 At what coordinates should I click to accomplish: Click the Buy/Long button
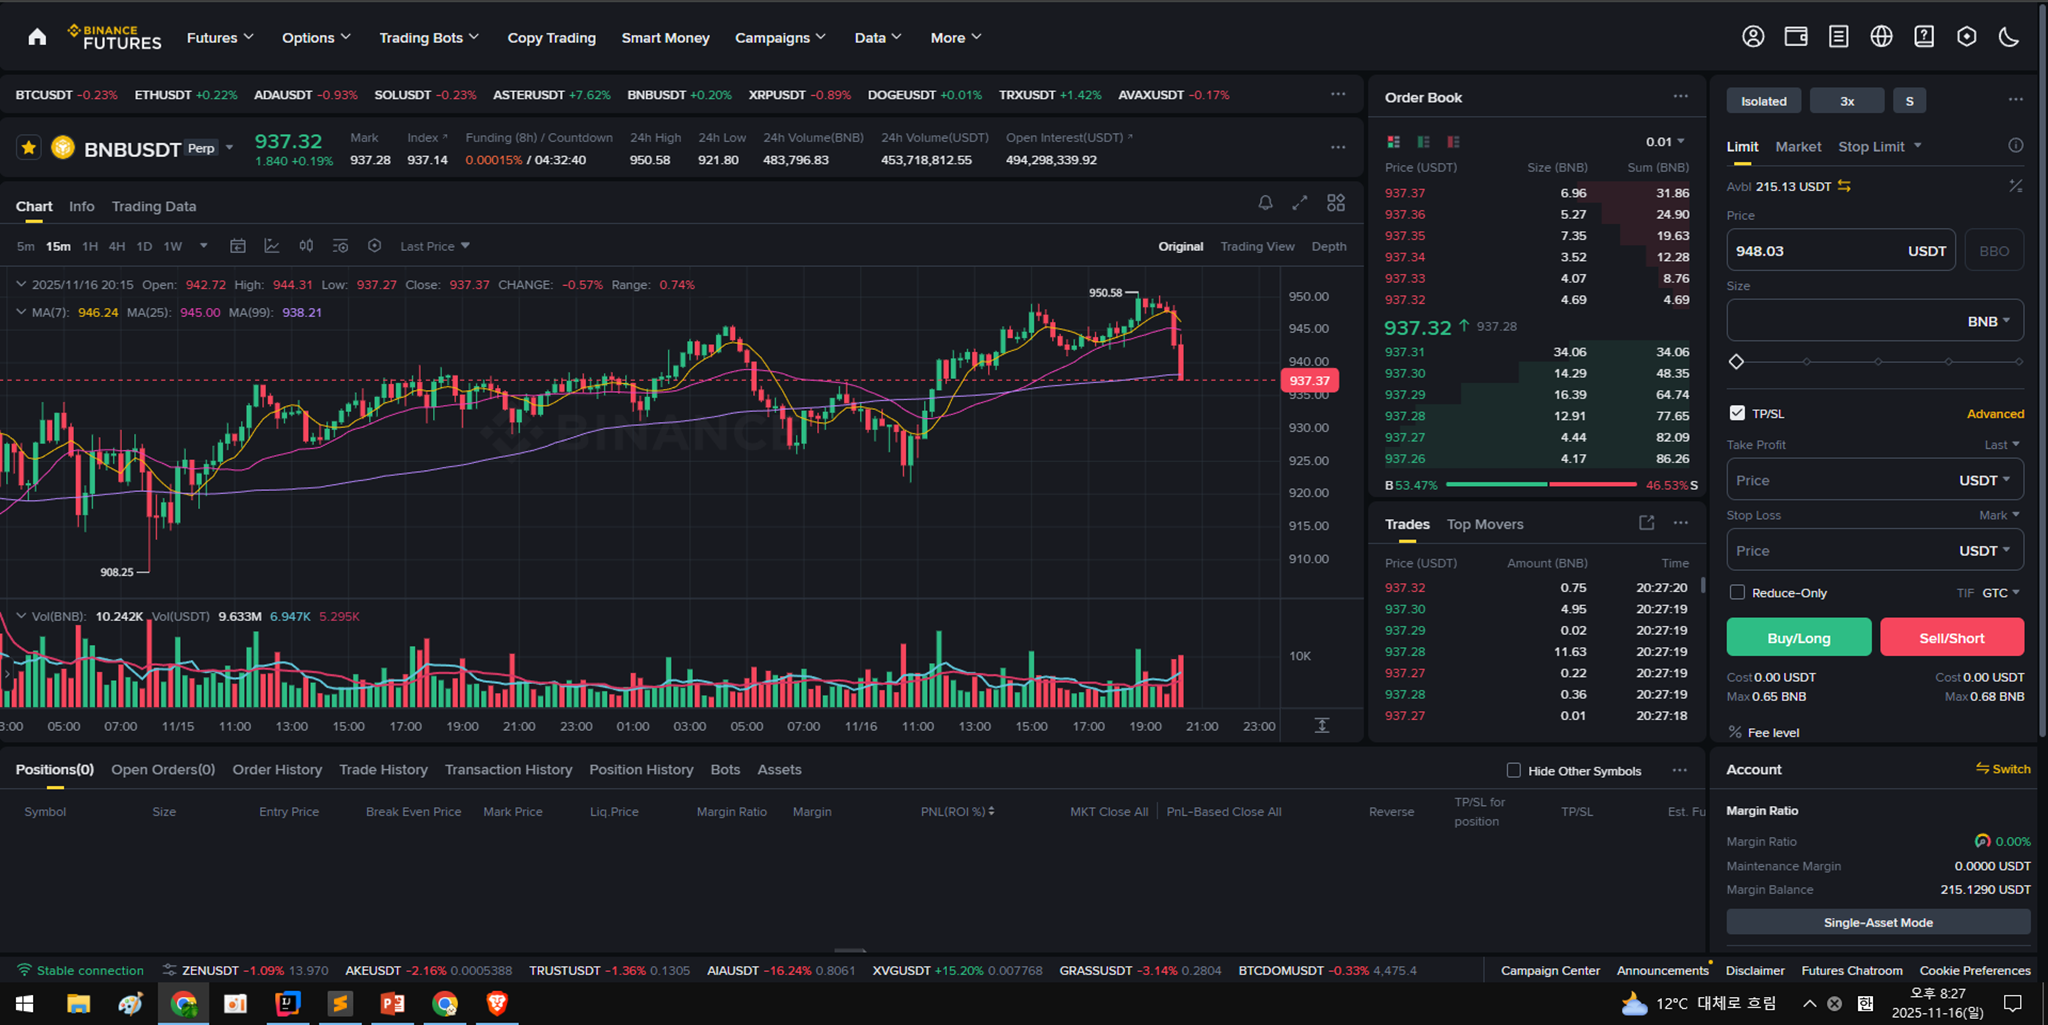click(x=1799, y=637)
